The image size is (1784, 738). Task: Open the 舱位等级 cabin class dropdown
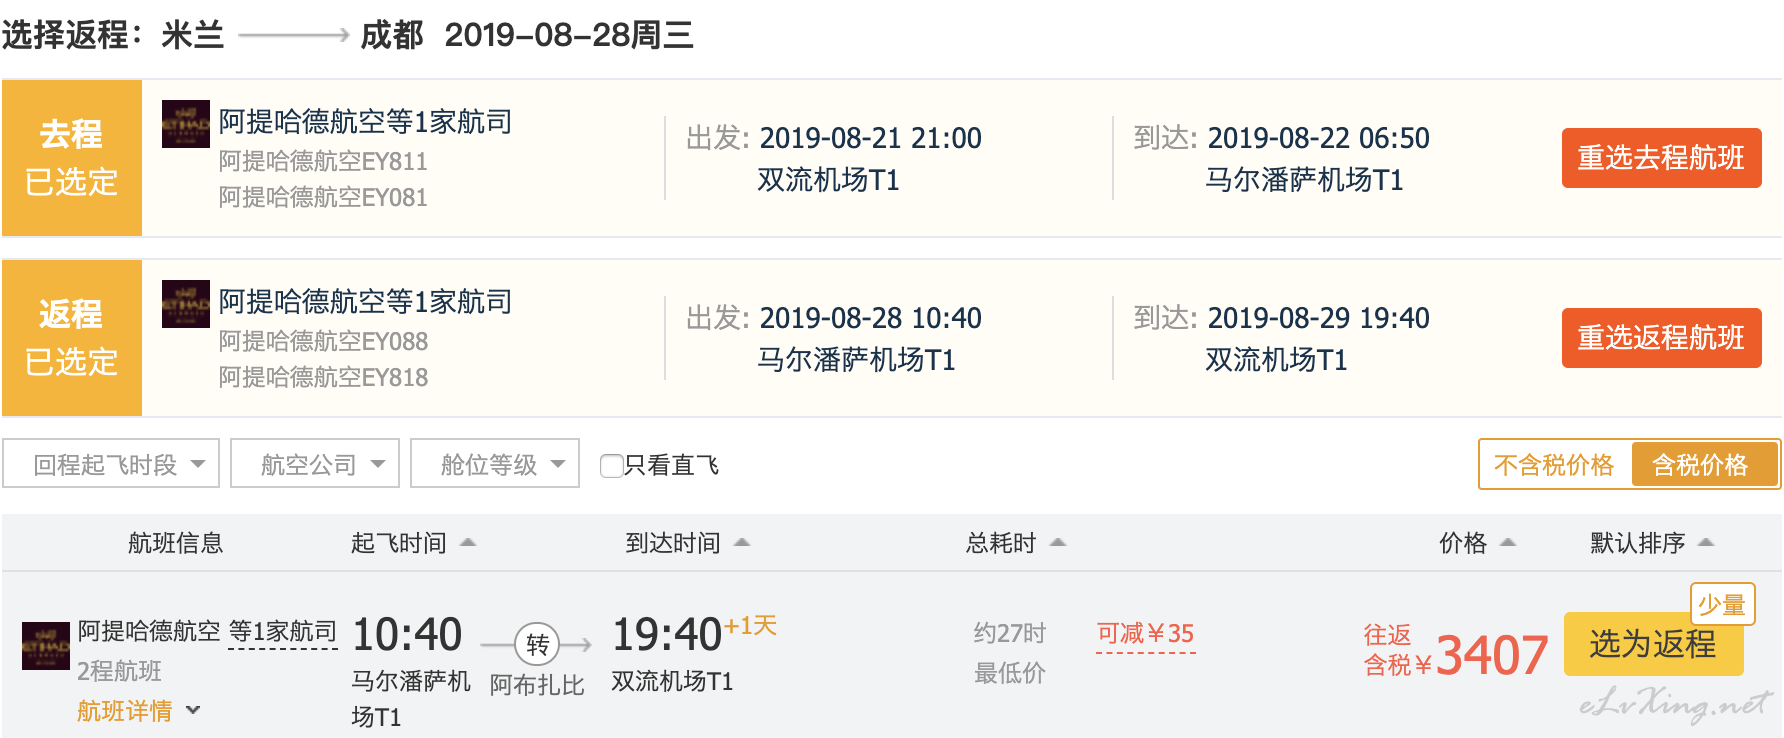(x=495, y=464)
